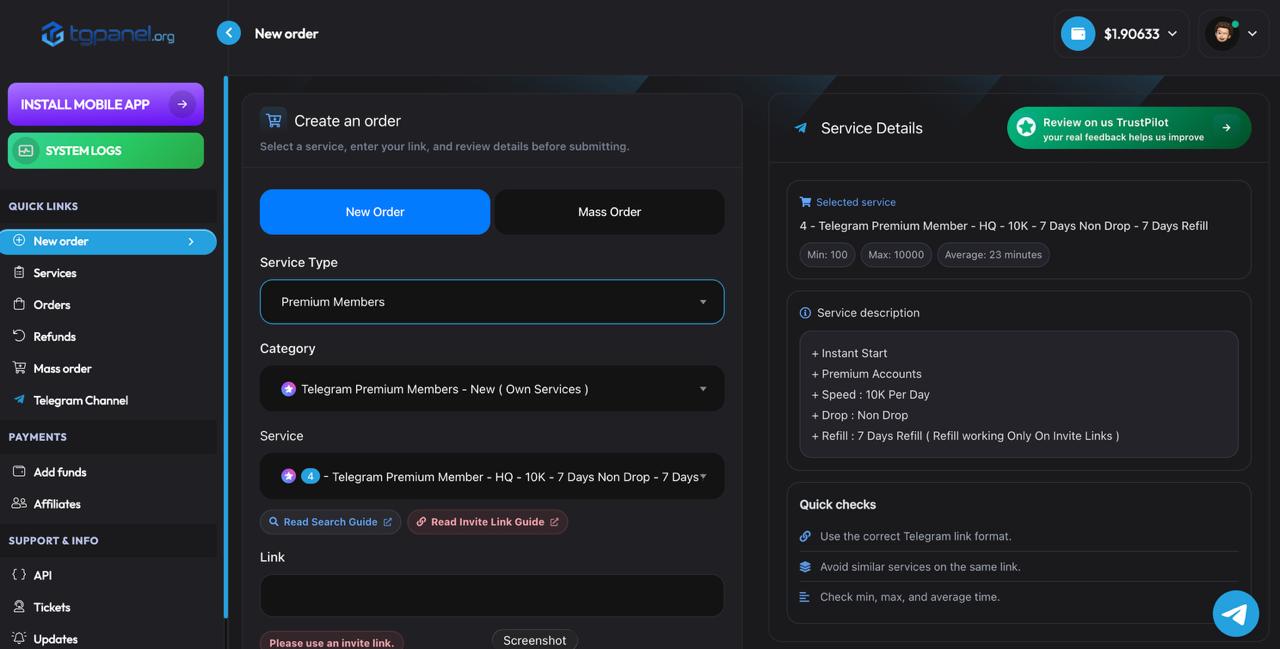This screenshot has width=1280, height=649.
Task: Click the Install Mobile App button
Action: tap(106, 104)
